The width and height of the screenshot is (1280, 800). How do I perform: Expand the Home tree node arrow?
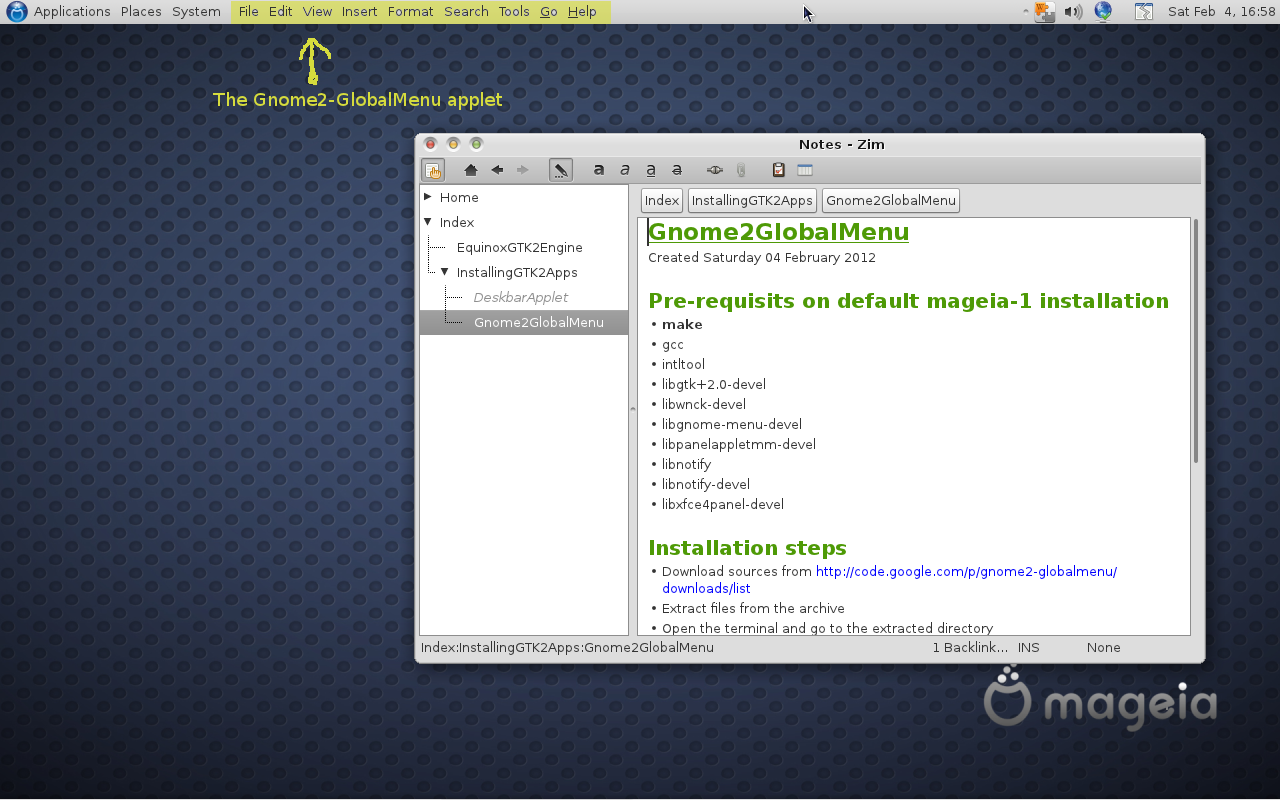(428, 197)
